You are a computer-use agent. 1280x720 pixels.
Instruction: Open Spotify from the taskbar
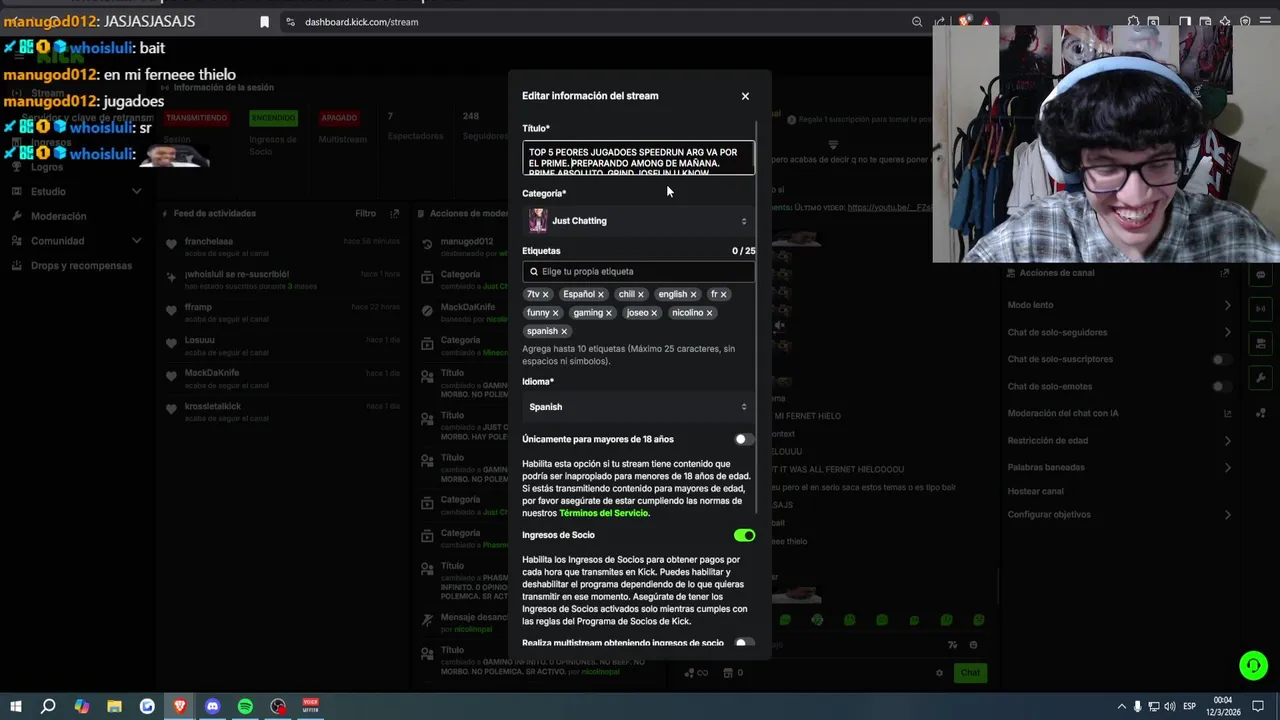[245, 706]
